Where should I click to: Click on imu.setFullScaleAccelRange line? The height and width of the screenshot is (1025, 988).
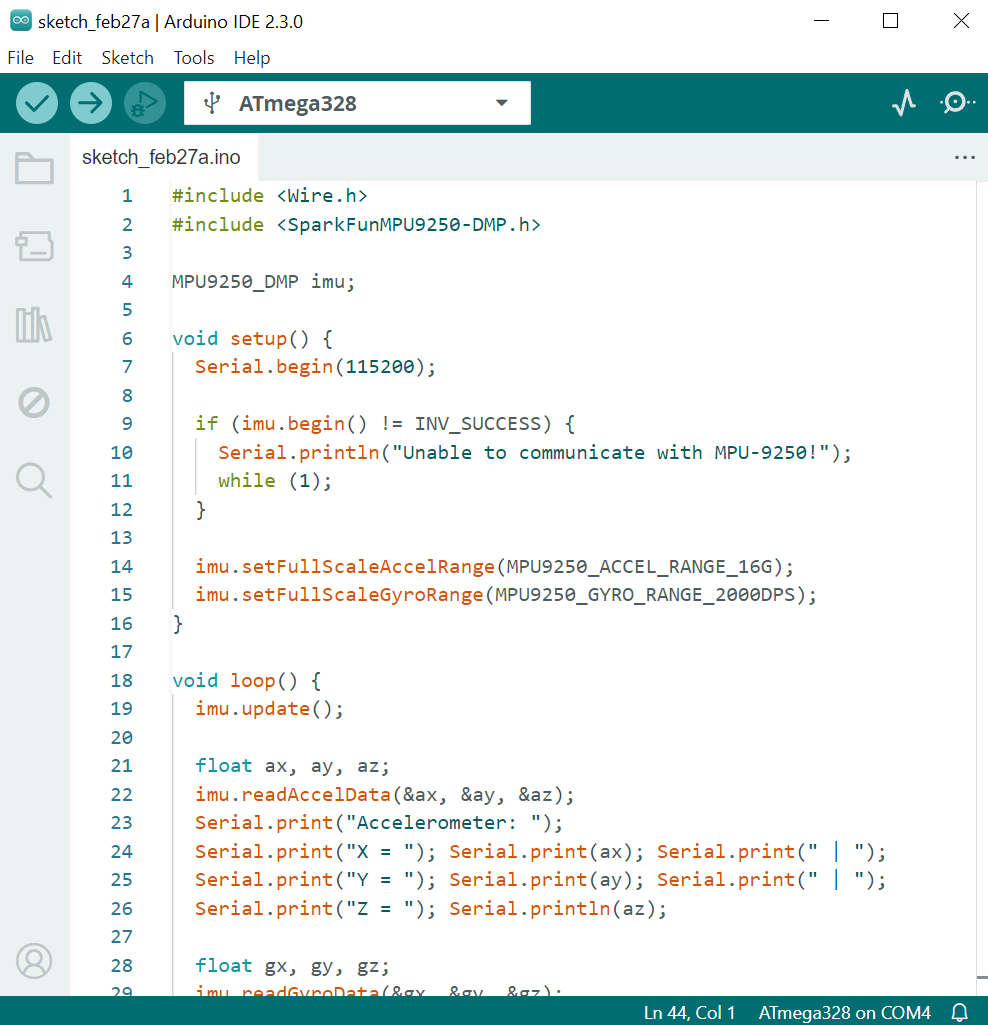pos(494,566)
